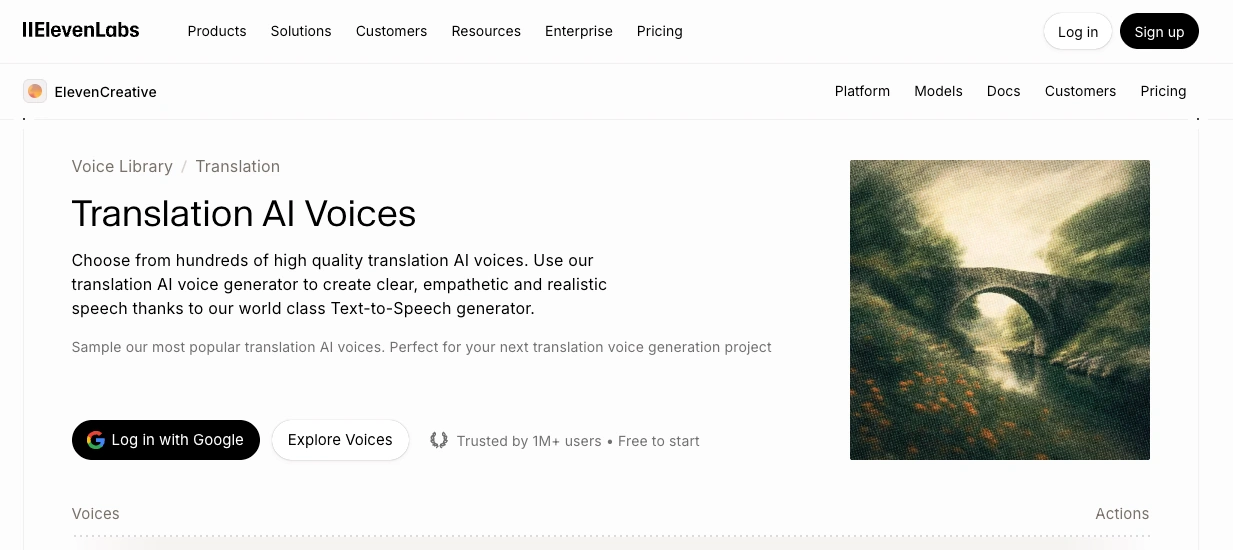Image resolution: width=1233 pixels, height=550 pixels.
Task: Open Customers in the ElevenCreative sub-navigation
Action: click(x=1080, y=91)
